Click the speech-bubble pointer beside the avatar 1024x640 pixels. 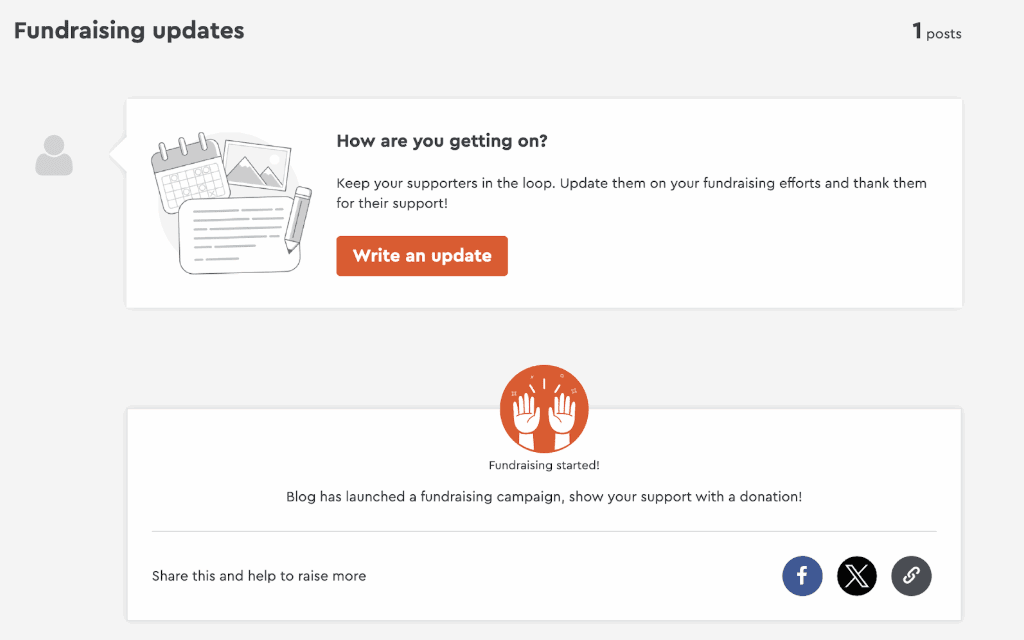(118, 155)
